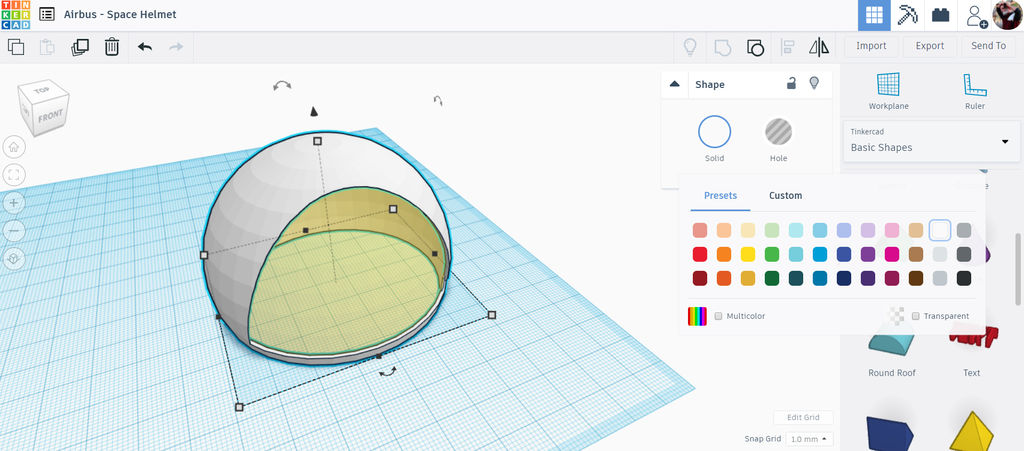Click the Tinkercad logo
The image size is (1024, 451).
pyautogui.click(x=15, y=15)
